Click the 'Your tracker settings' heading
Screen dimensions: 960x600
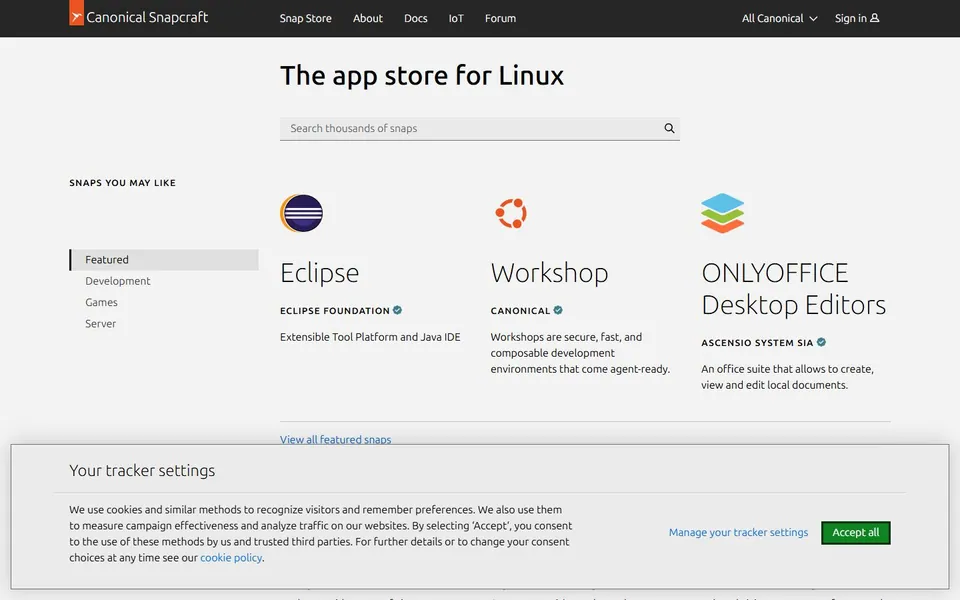coord(142,470)
